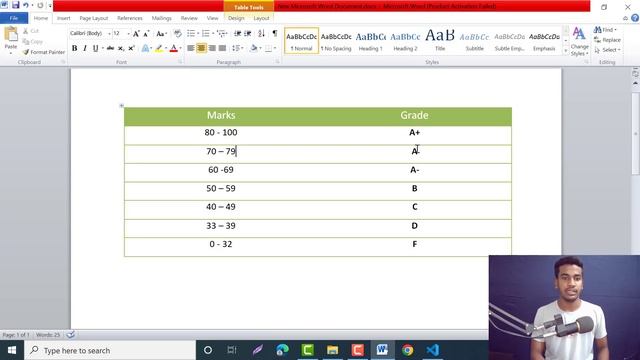Apply superscript formatting

click(x=131, y=48)
